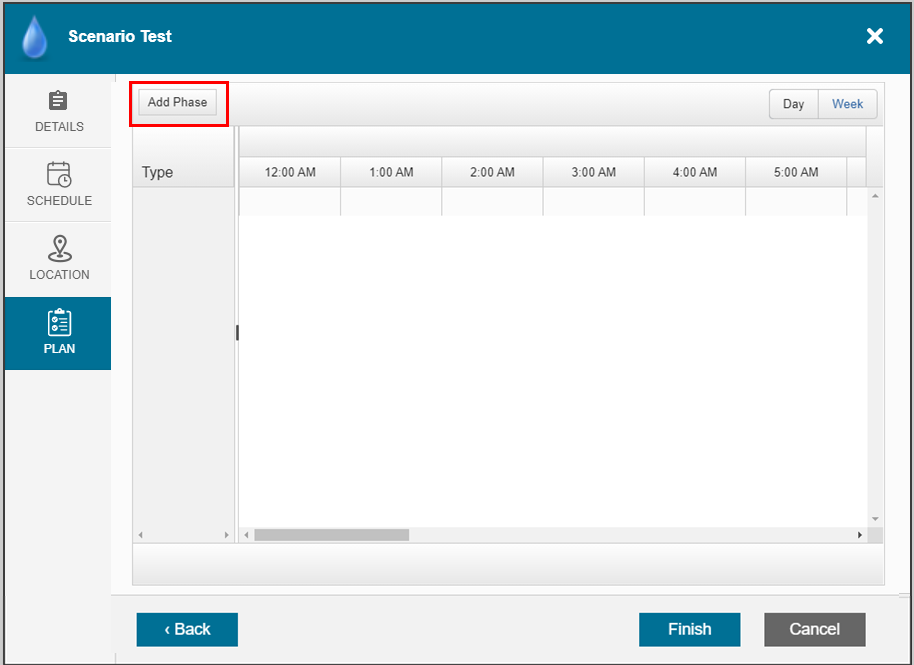Collapse the Type panel using splitter handle
The image size is (914, 665).
point(237,333)
